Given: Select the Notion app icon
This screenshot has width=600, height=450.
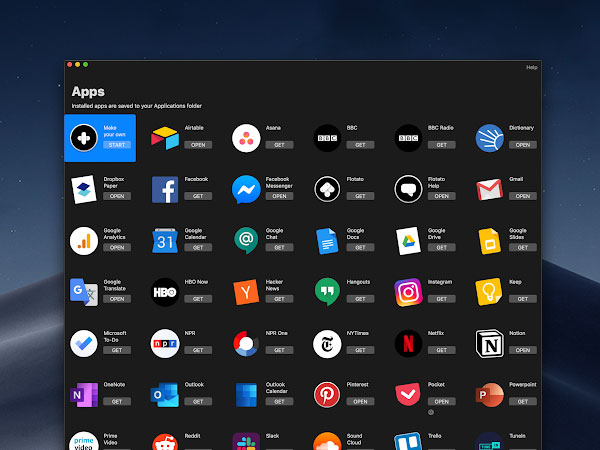Looking at the screenshot, I should 489,343.
